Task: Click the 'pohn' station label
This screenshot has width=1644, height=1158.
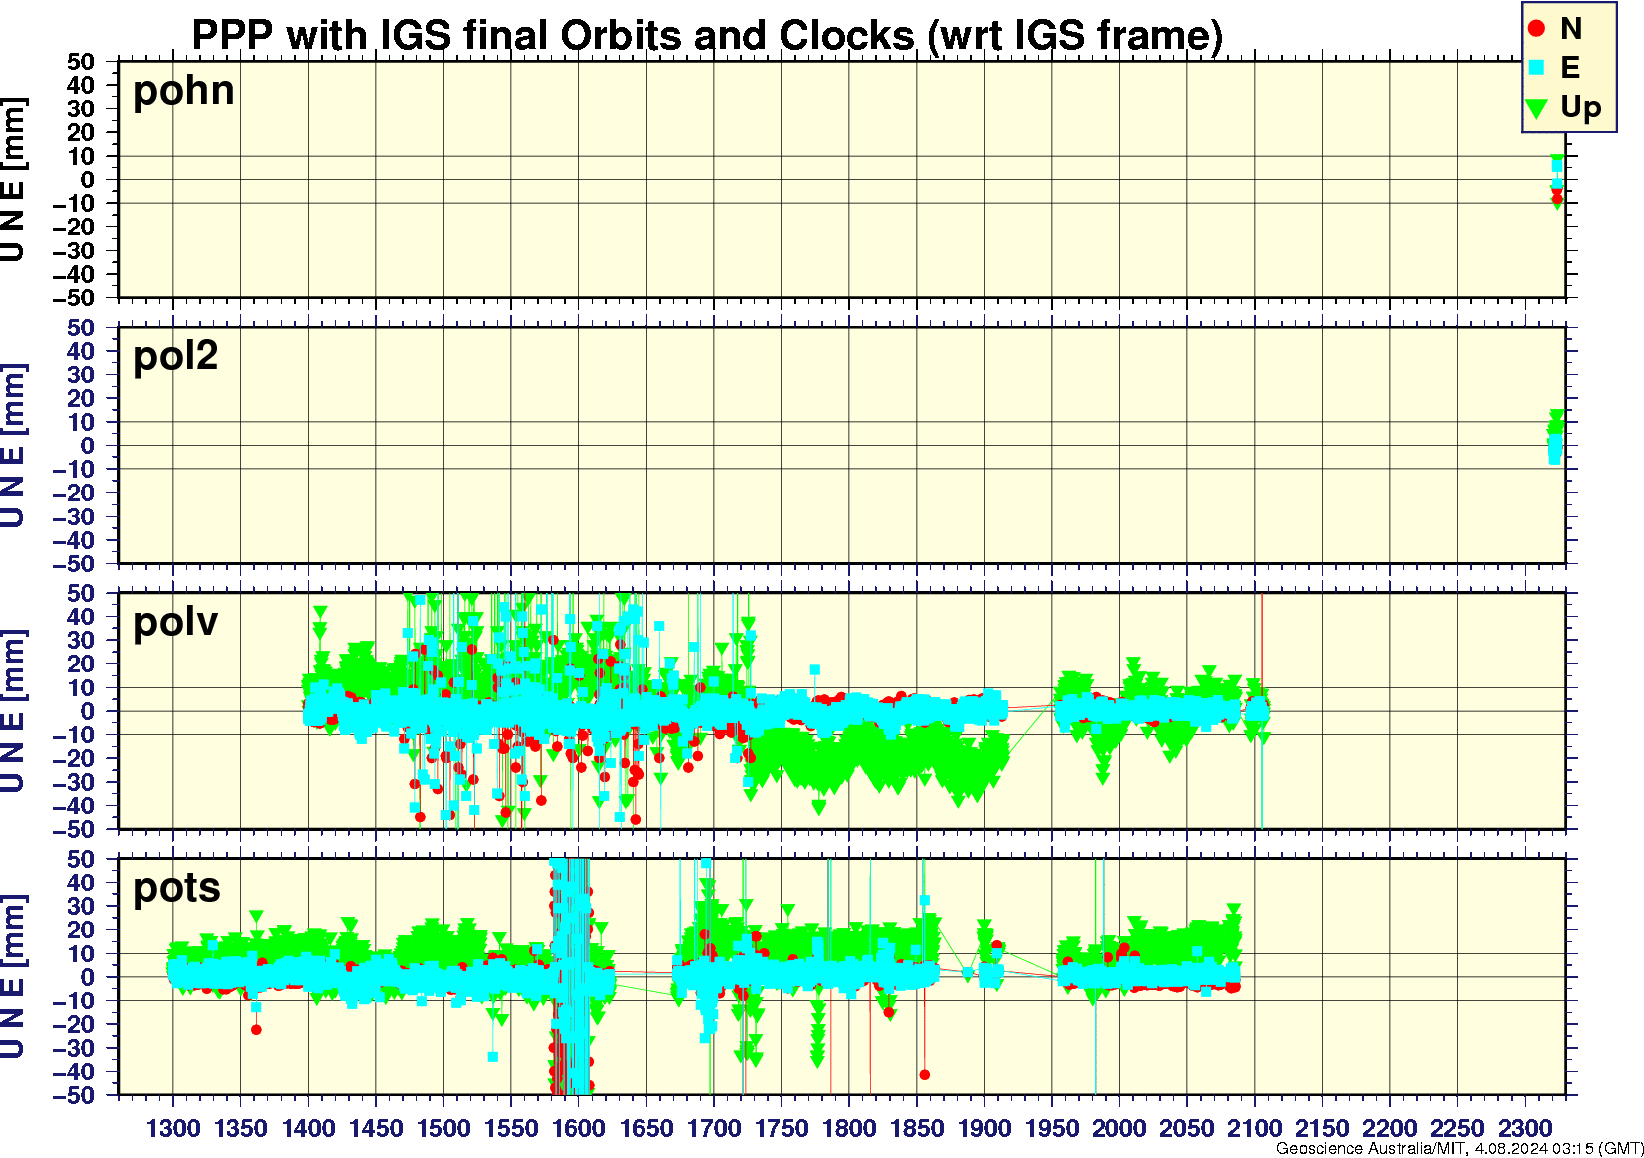Action: [184, 91]
